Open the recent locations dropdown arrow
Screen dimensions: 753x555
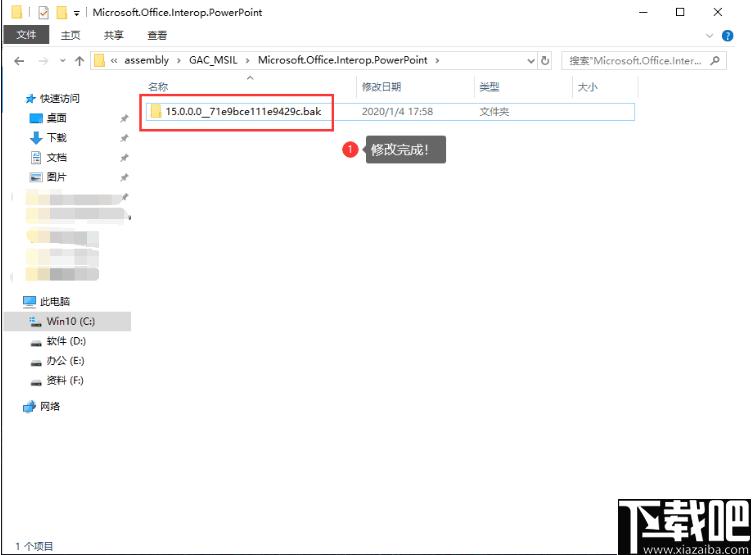[x=62, y=61]
